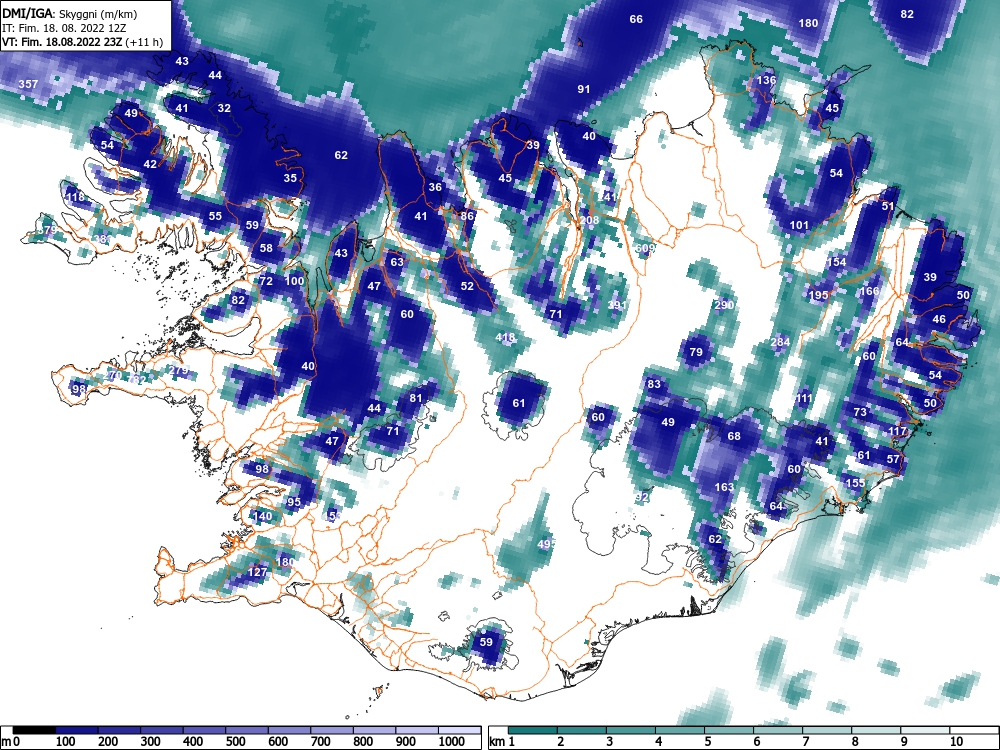Click the visibility value 495 on the map
The image size is (1000, 750).
[547, 544]
